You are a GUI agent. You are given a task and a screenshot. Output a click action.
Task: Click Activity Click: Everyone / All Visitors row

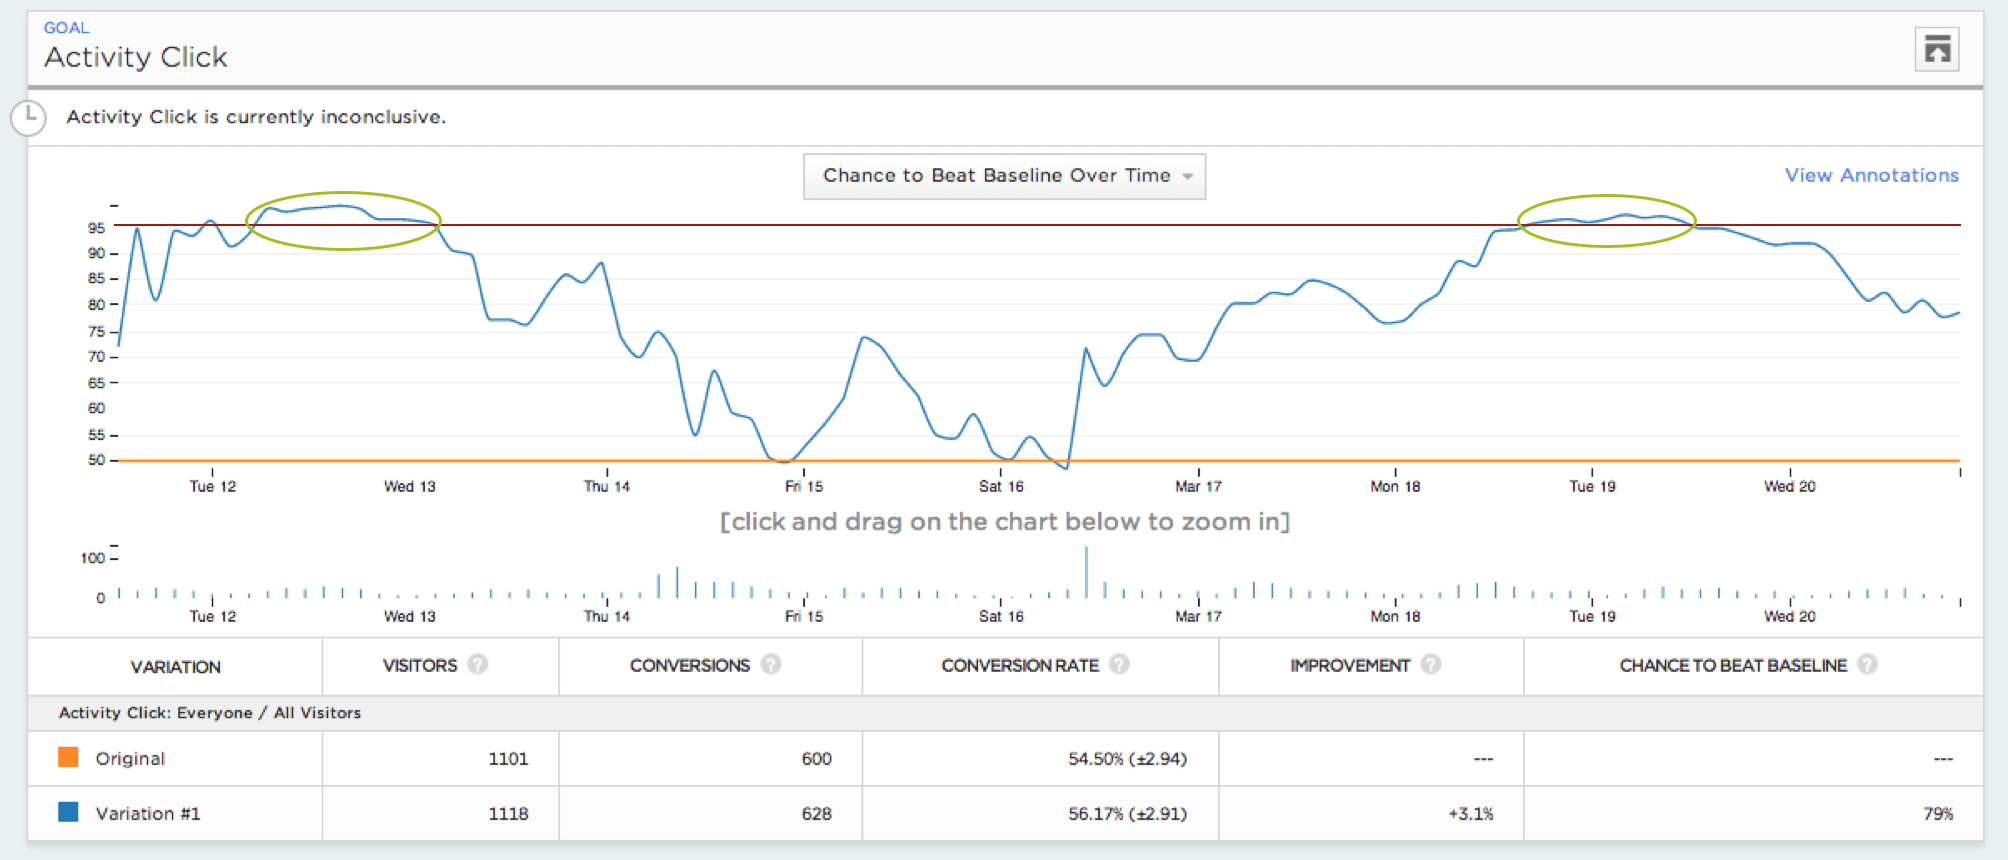click(x=210, y=713)
